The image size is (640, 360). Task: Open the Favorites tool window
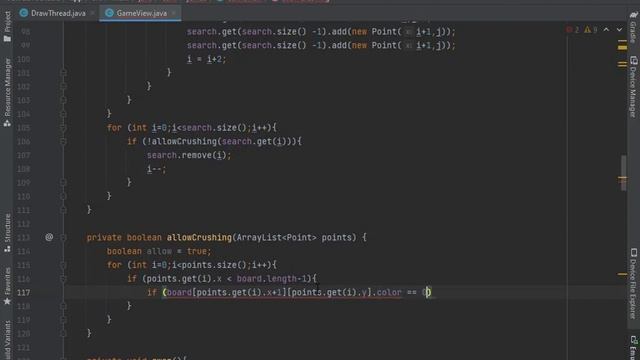7,286
